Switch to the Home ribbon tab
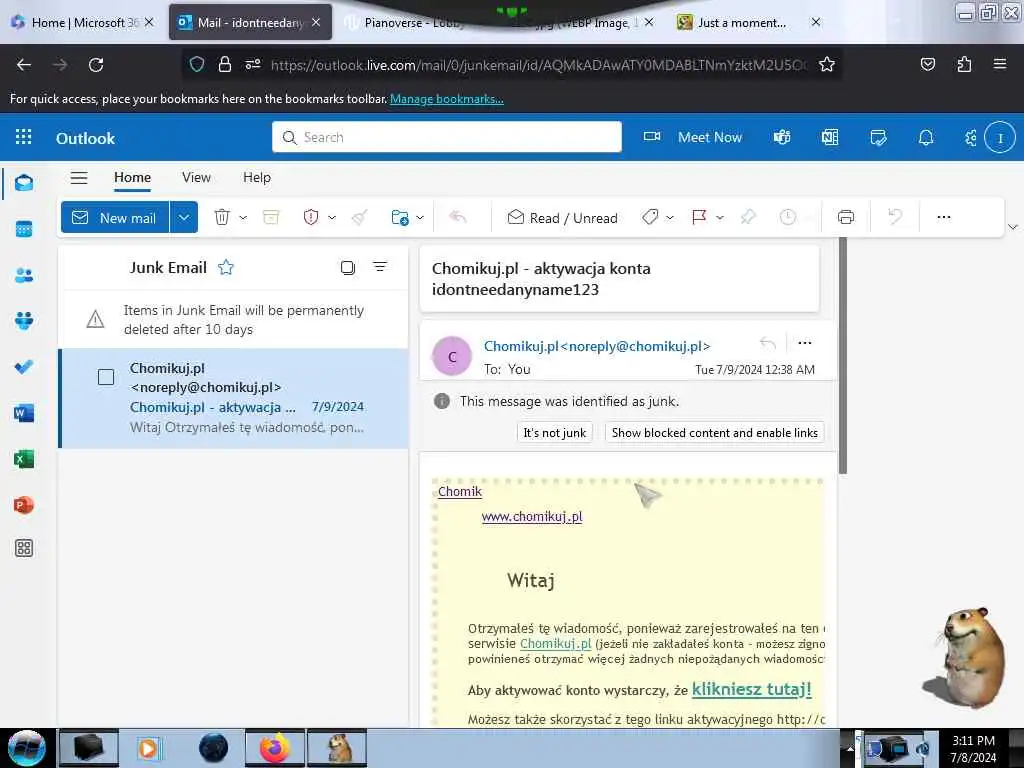 click(x=133, y=178)
